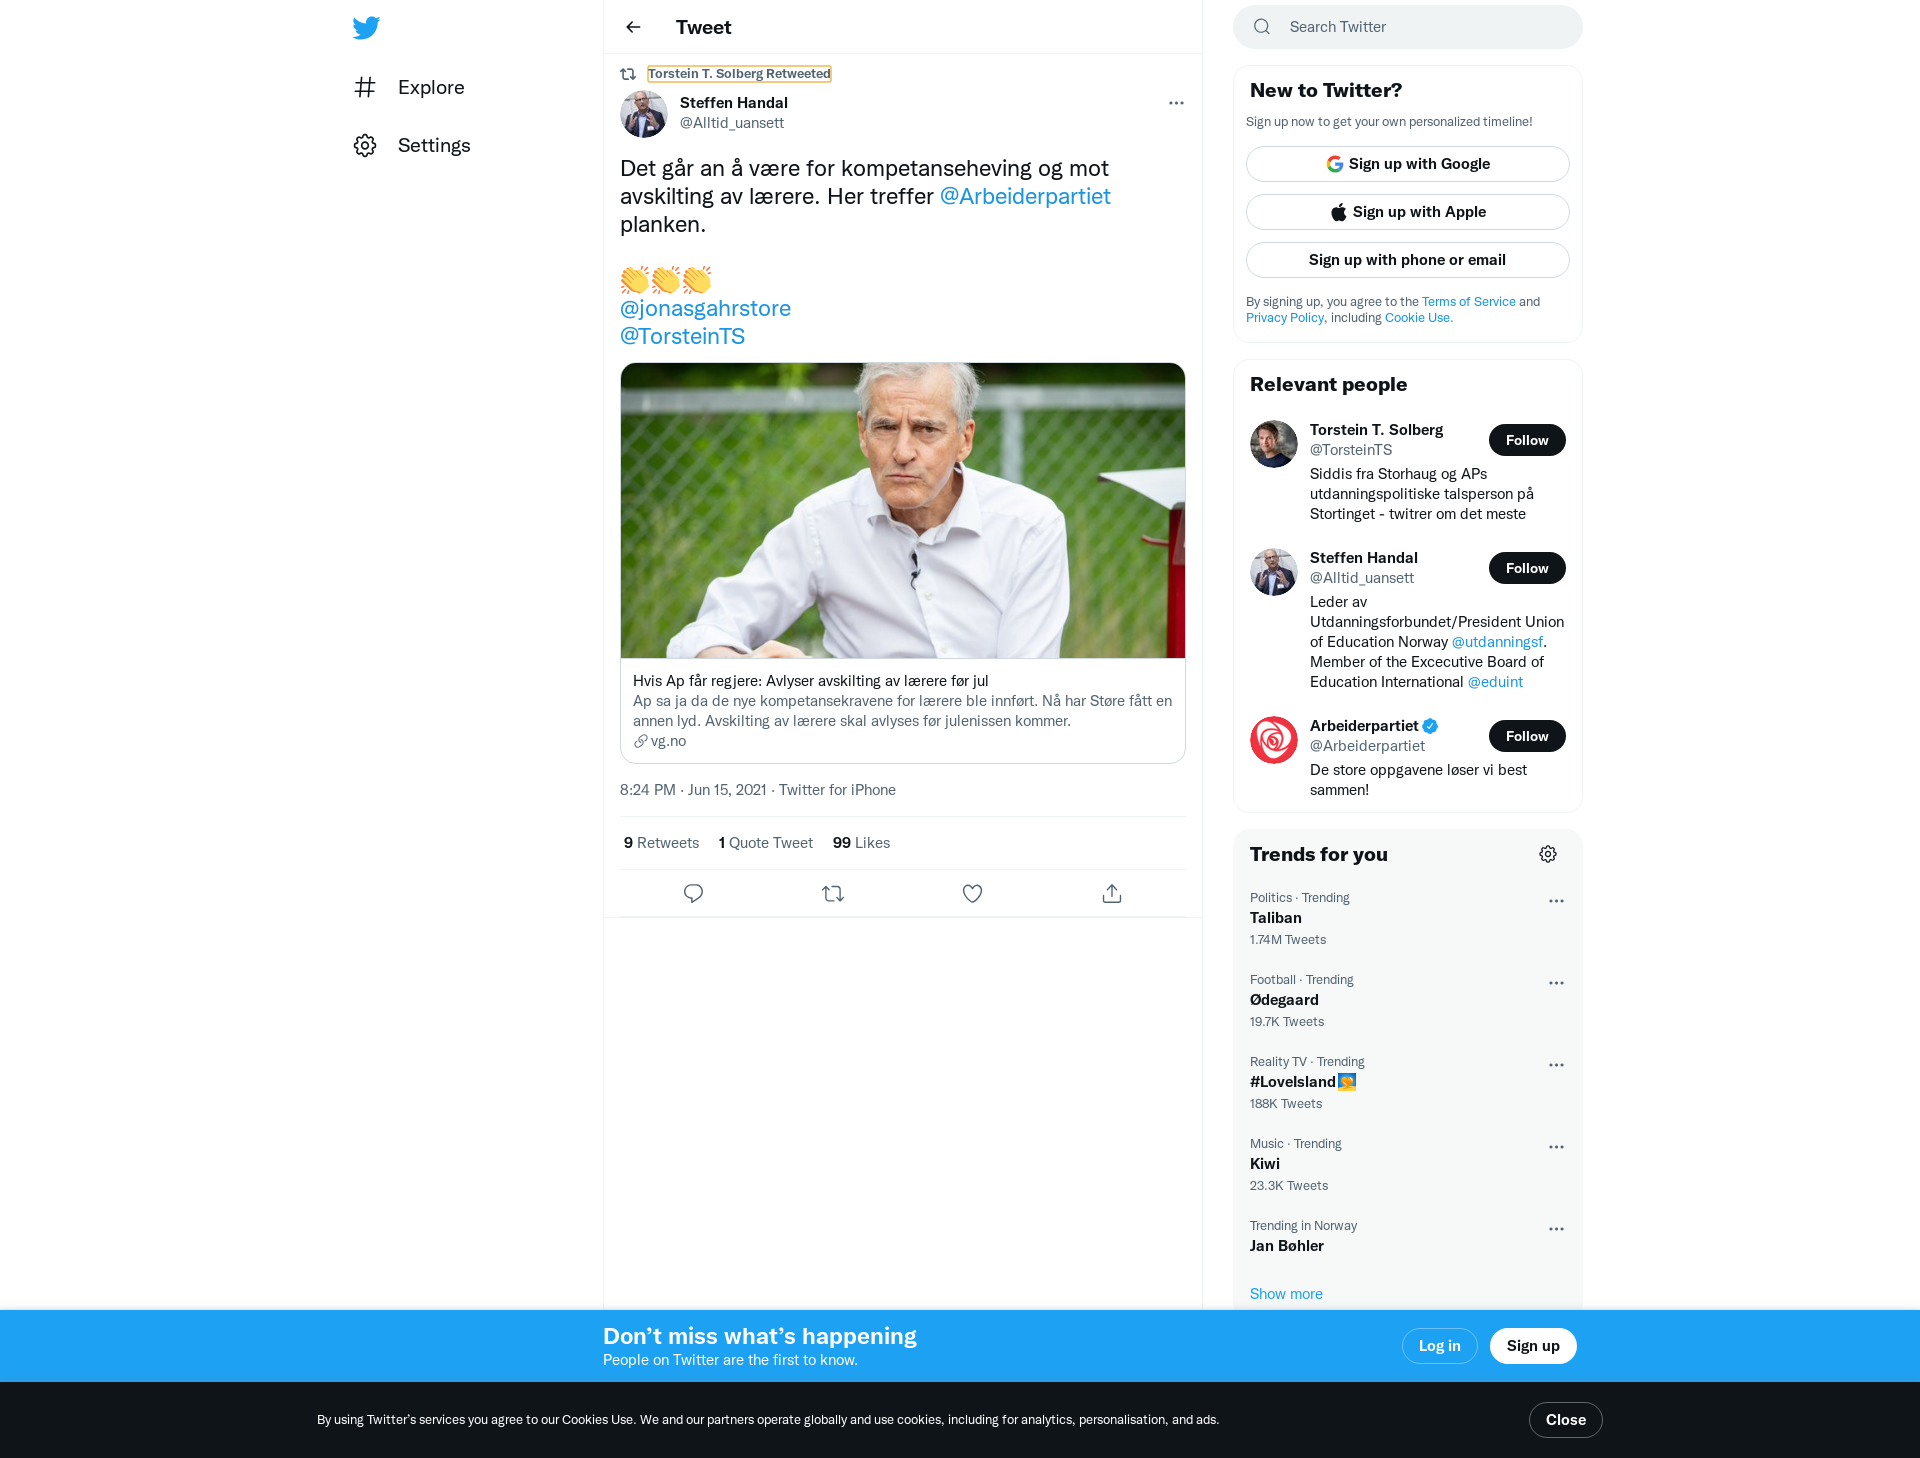
Task: Open trends settings gear icon
Action: pos(1548,854)
